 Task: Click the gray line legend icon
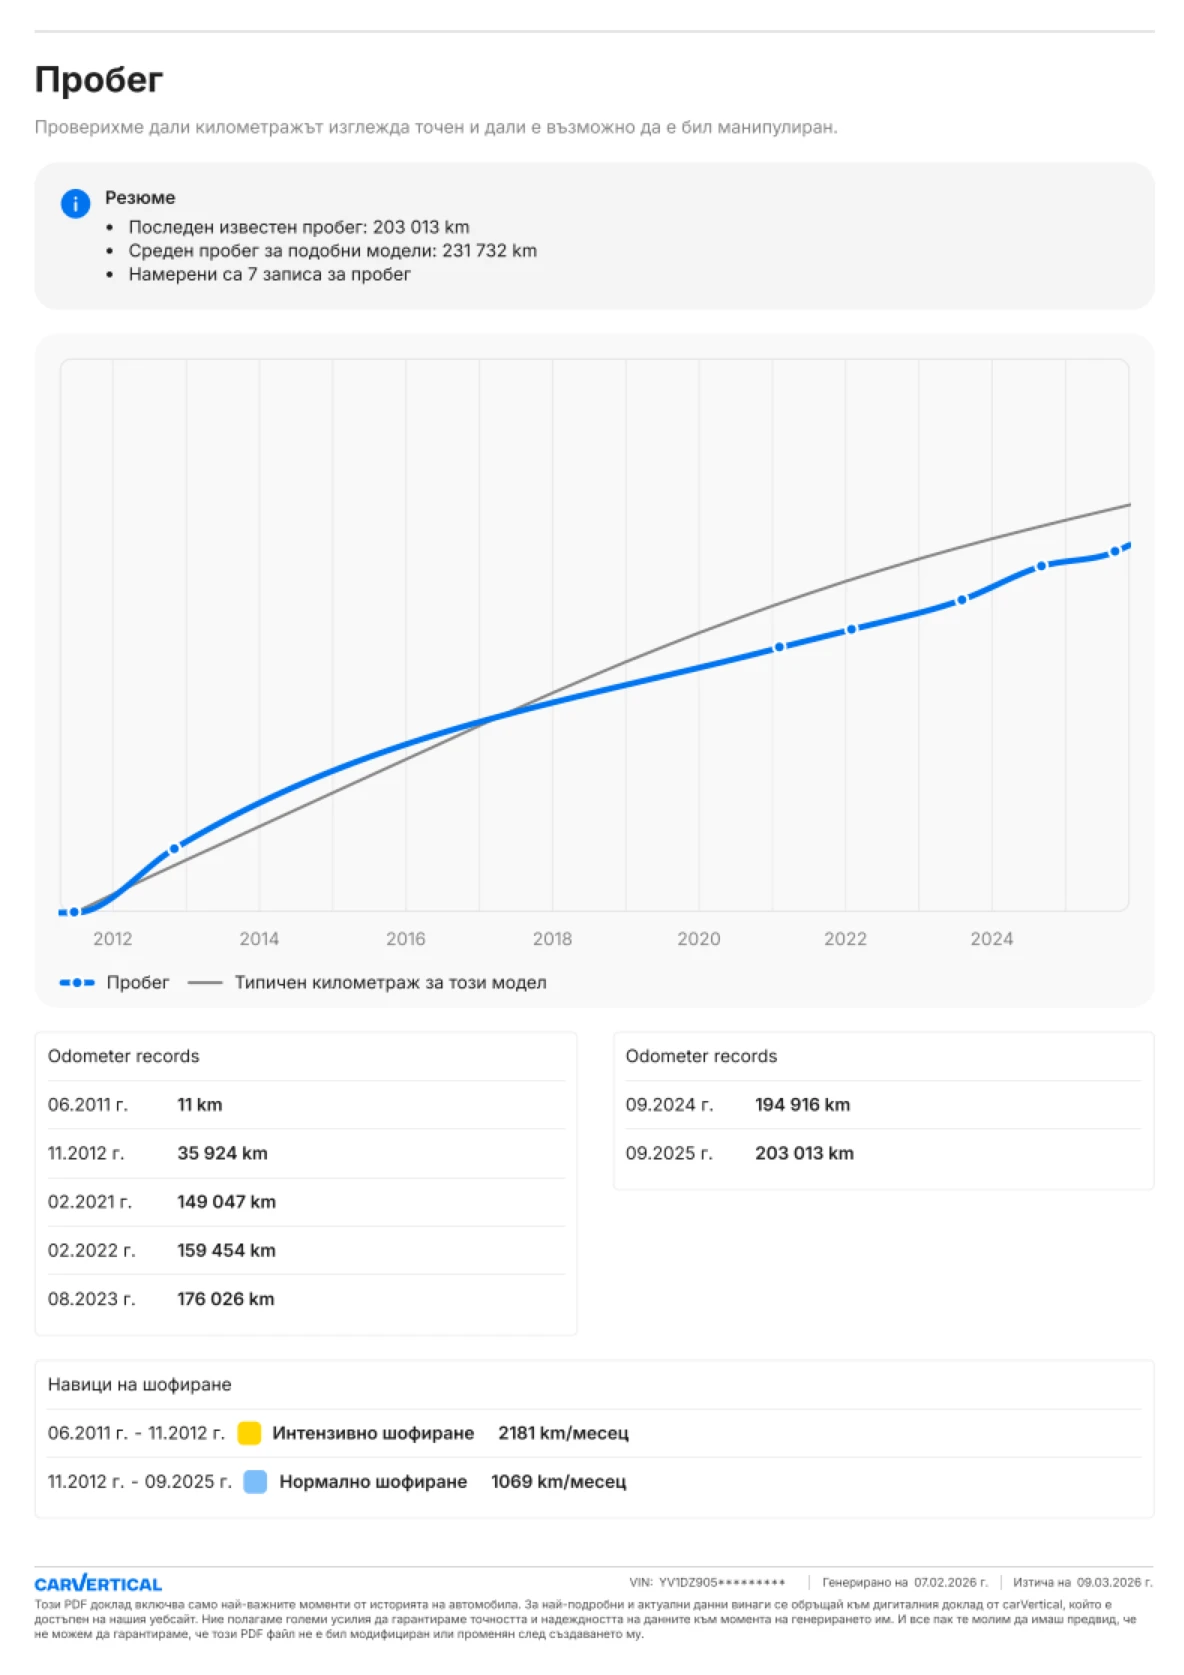(204, 983)
